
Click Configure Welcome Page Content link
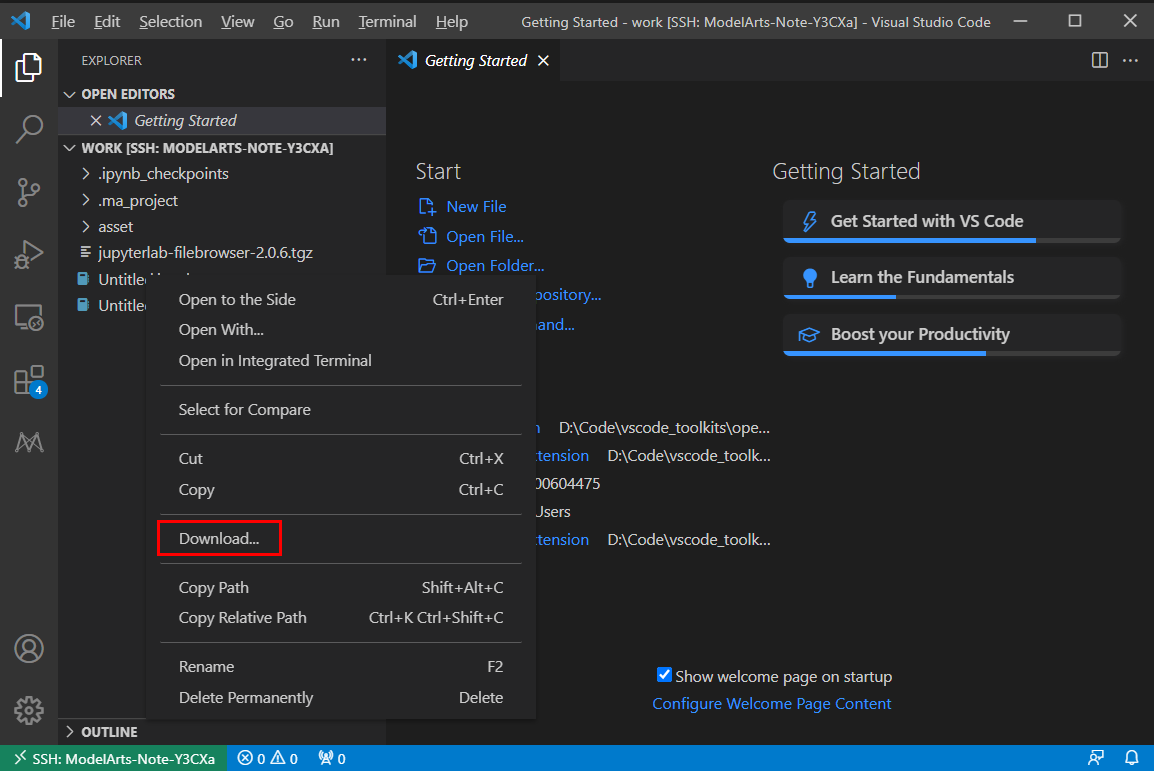coord(771,703)
